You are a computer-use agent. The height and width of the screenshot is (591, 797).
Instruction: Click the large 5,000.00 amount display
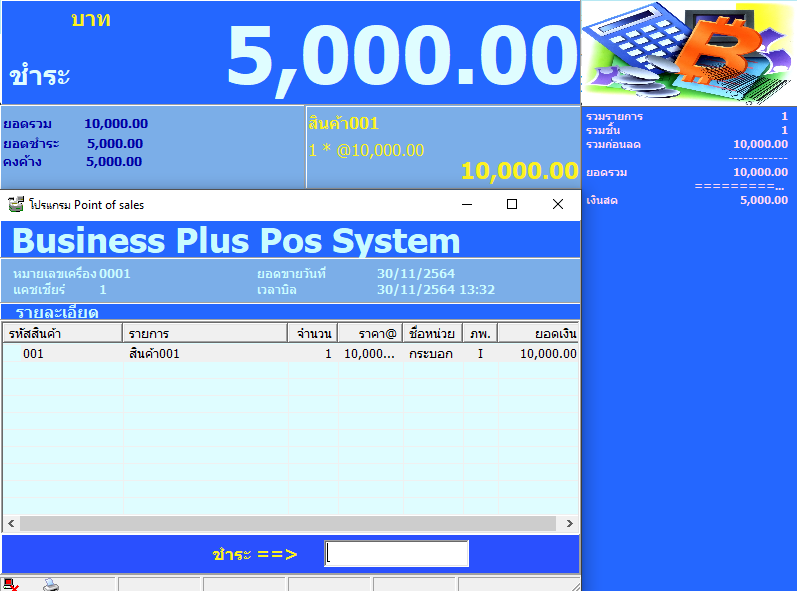point(400,55)
